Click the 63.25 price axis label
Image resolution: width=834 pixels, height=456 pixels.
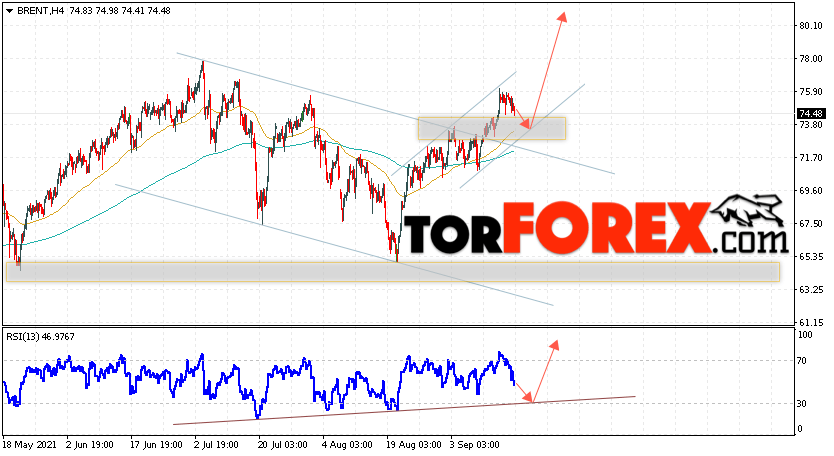(x=811, y=289)
